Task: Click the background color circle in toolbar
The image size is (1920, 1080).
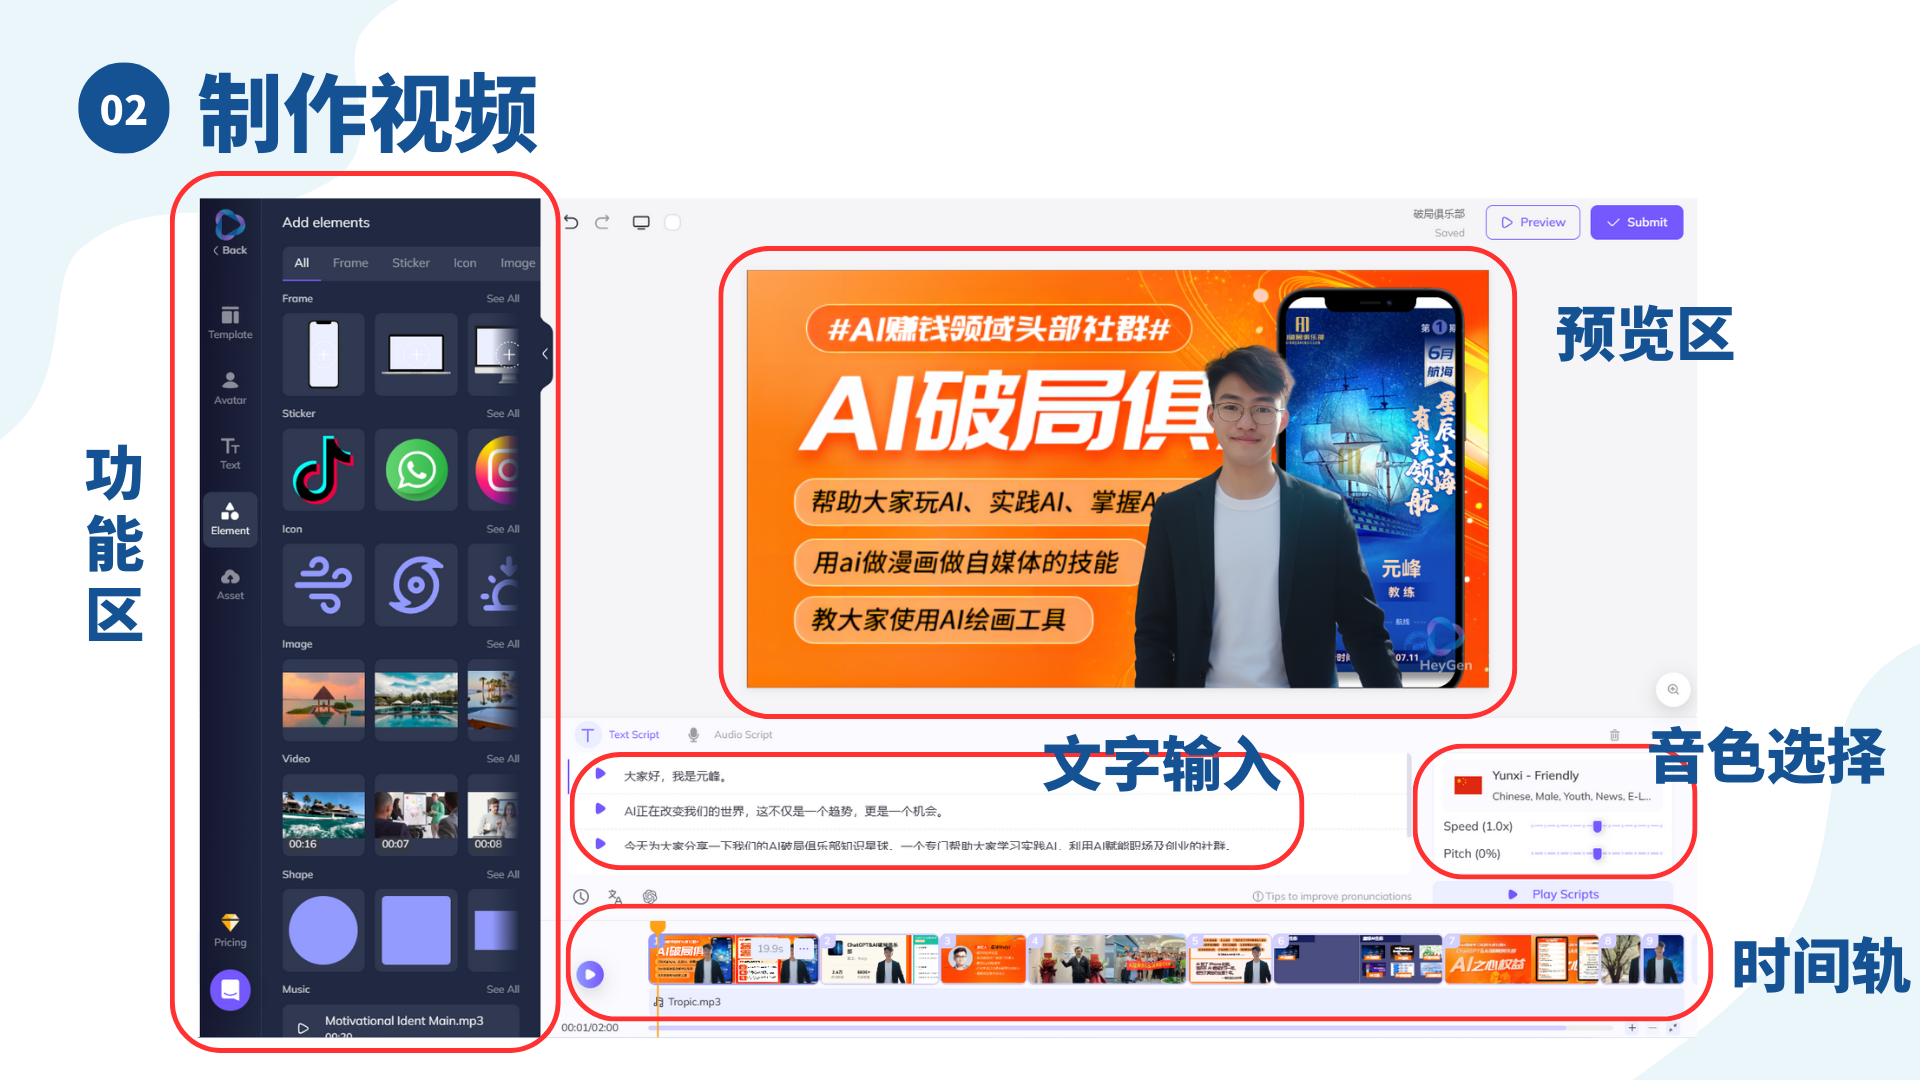Action: [673, 222]
